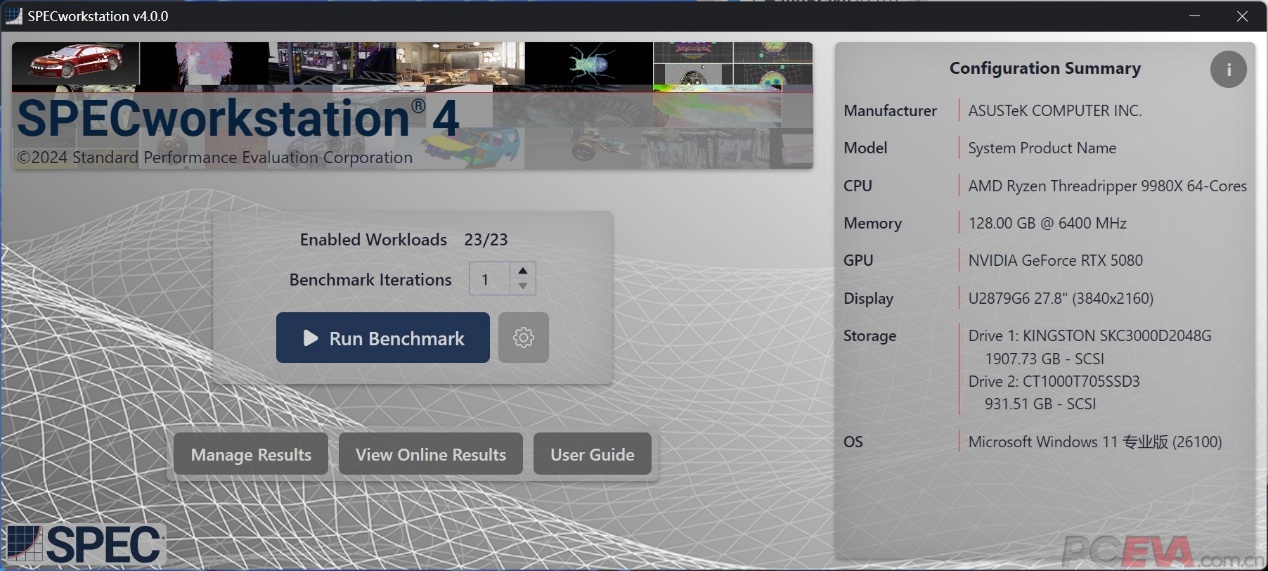Select the KINGSTON Drive 1 storage entry
Screen dimensions: 1268x571
[x=1089, y=336]
